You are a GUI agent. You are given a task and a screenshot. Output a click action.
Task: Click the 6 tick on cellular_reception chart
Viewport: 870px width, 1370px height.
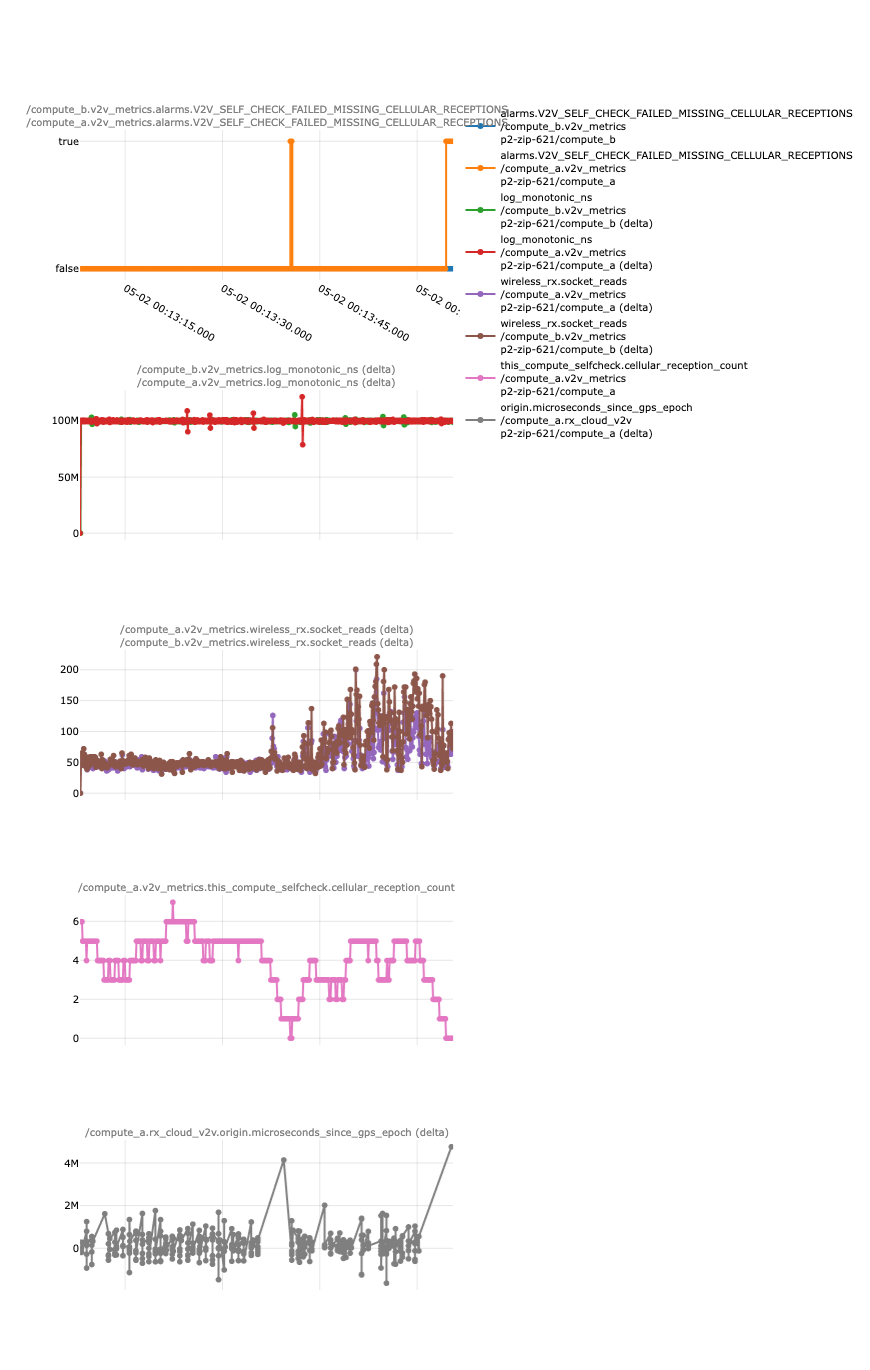click(x=75, y=921)
